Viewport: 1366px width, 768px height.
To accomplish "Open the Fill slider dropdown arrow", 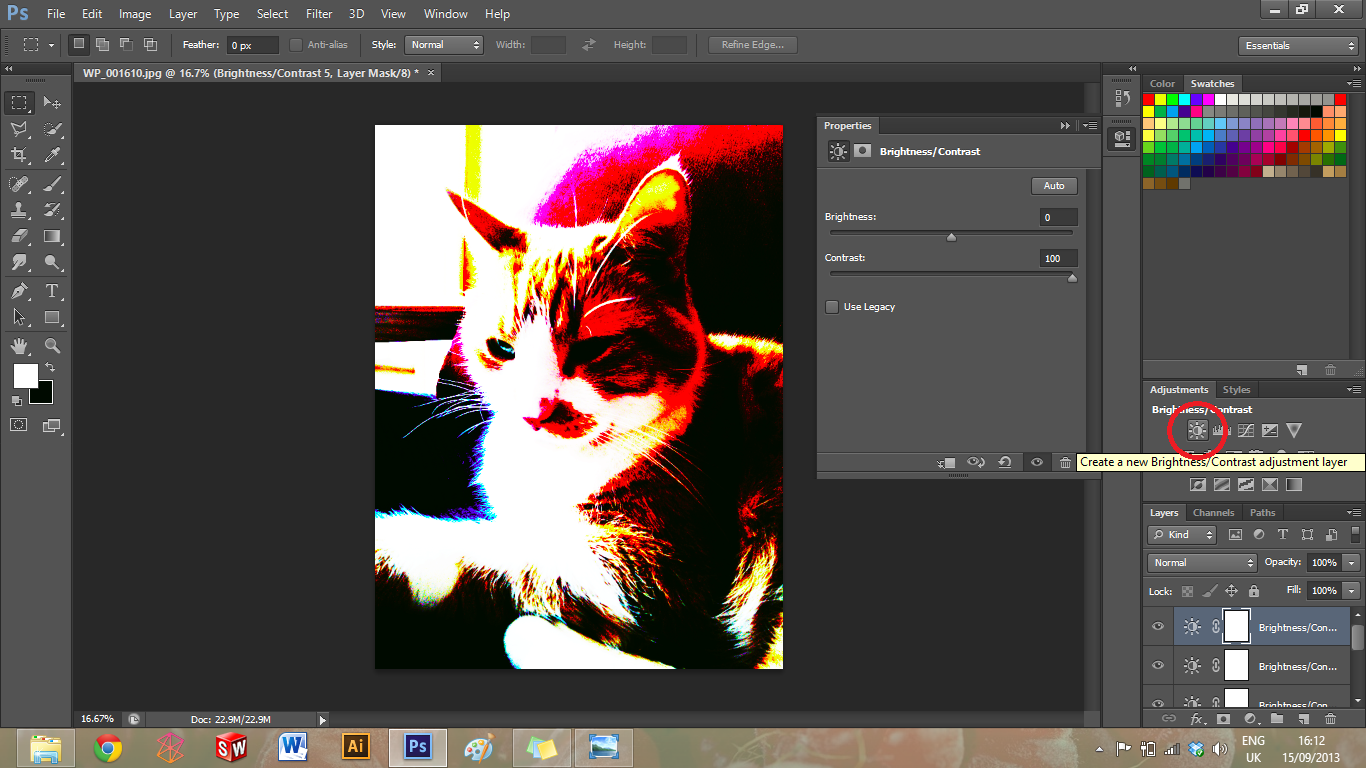I will click(x=1352, y=591).
